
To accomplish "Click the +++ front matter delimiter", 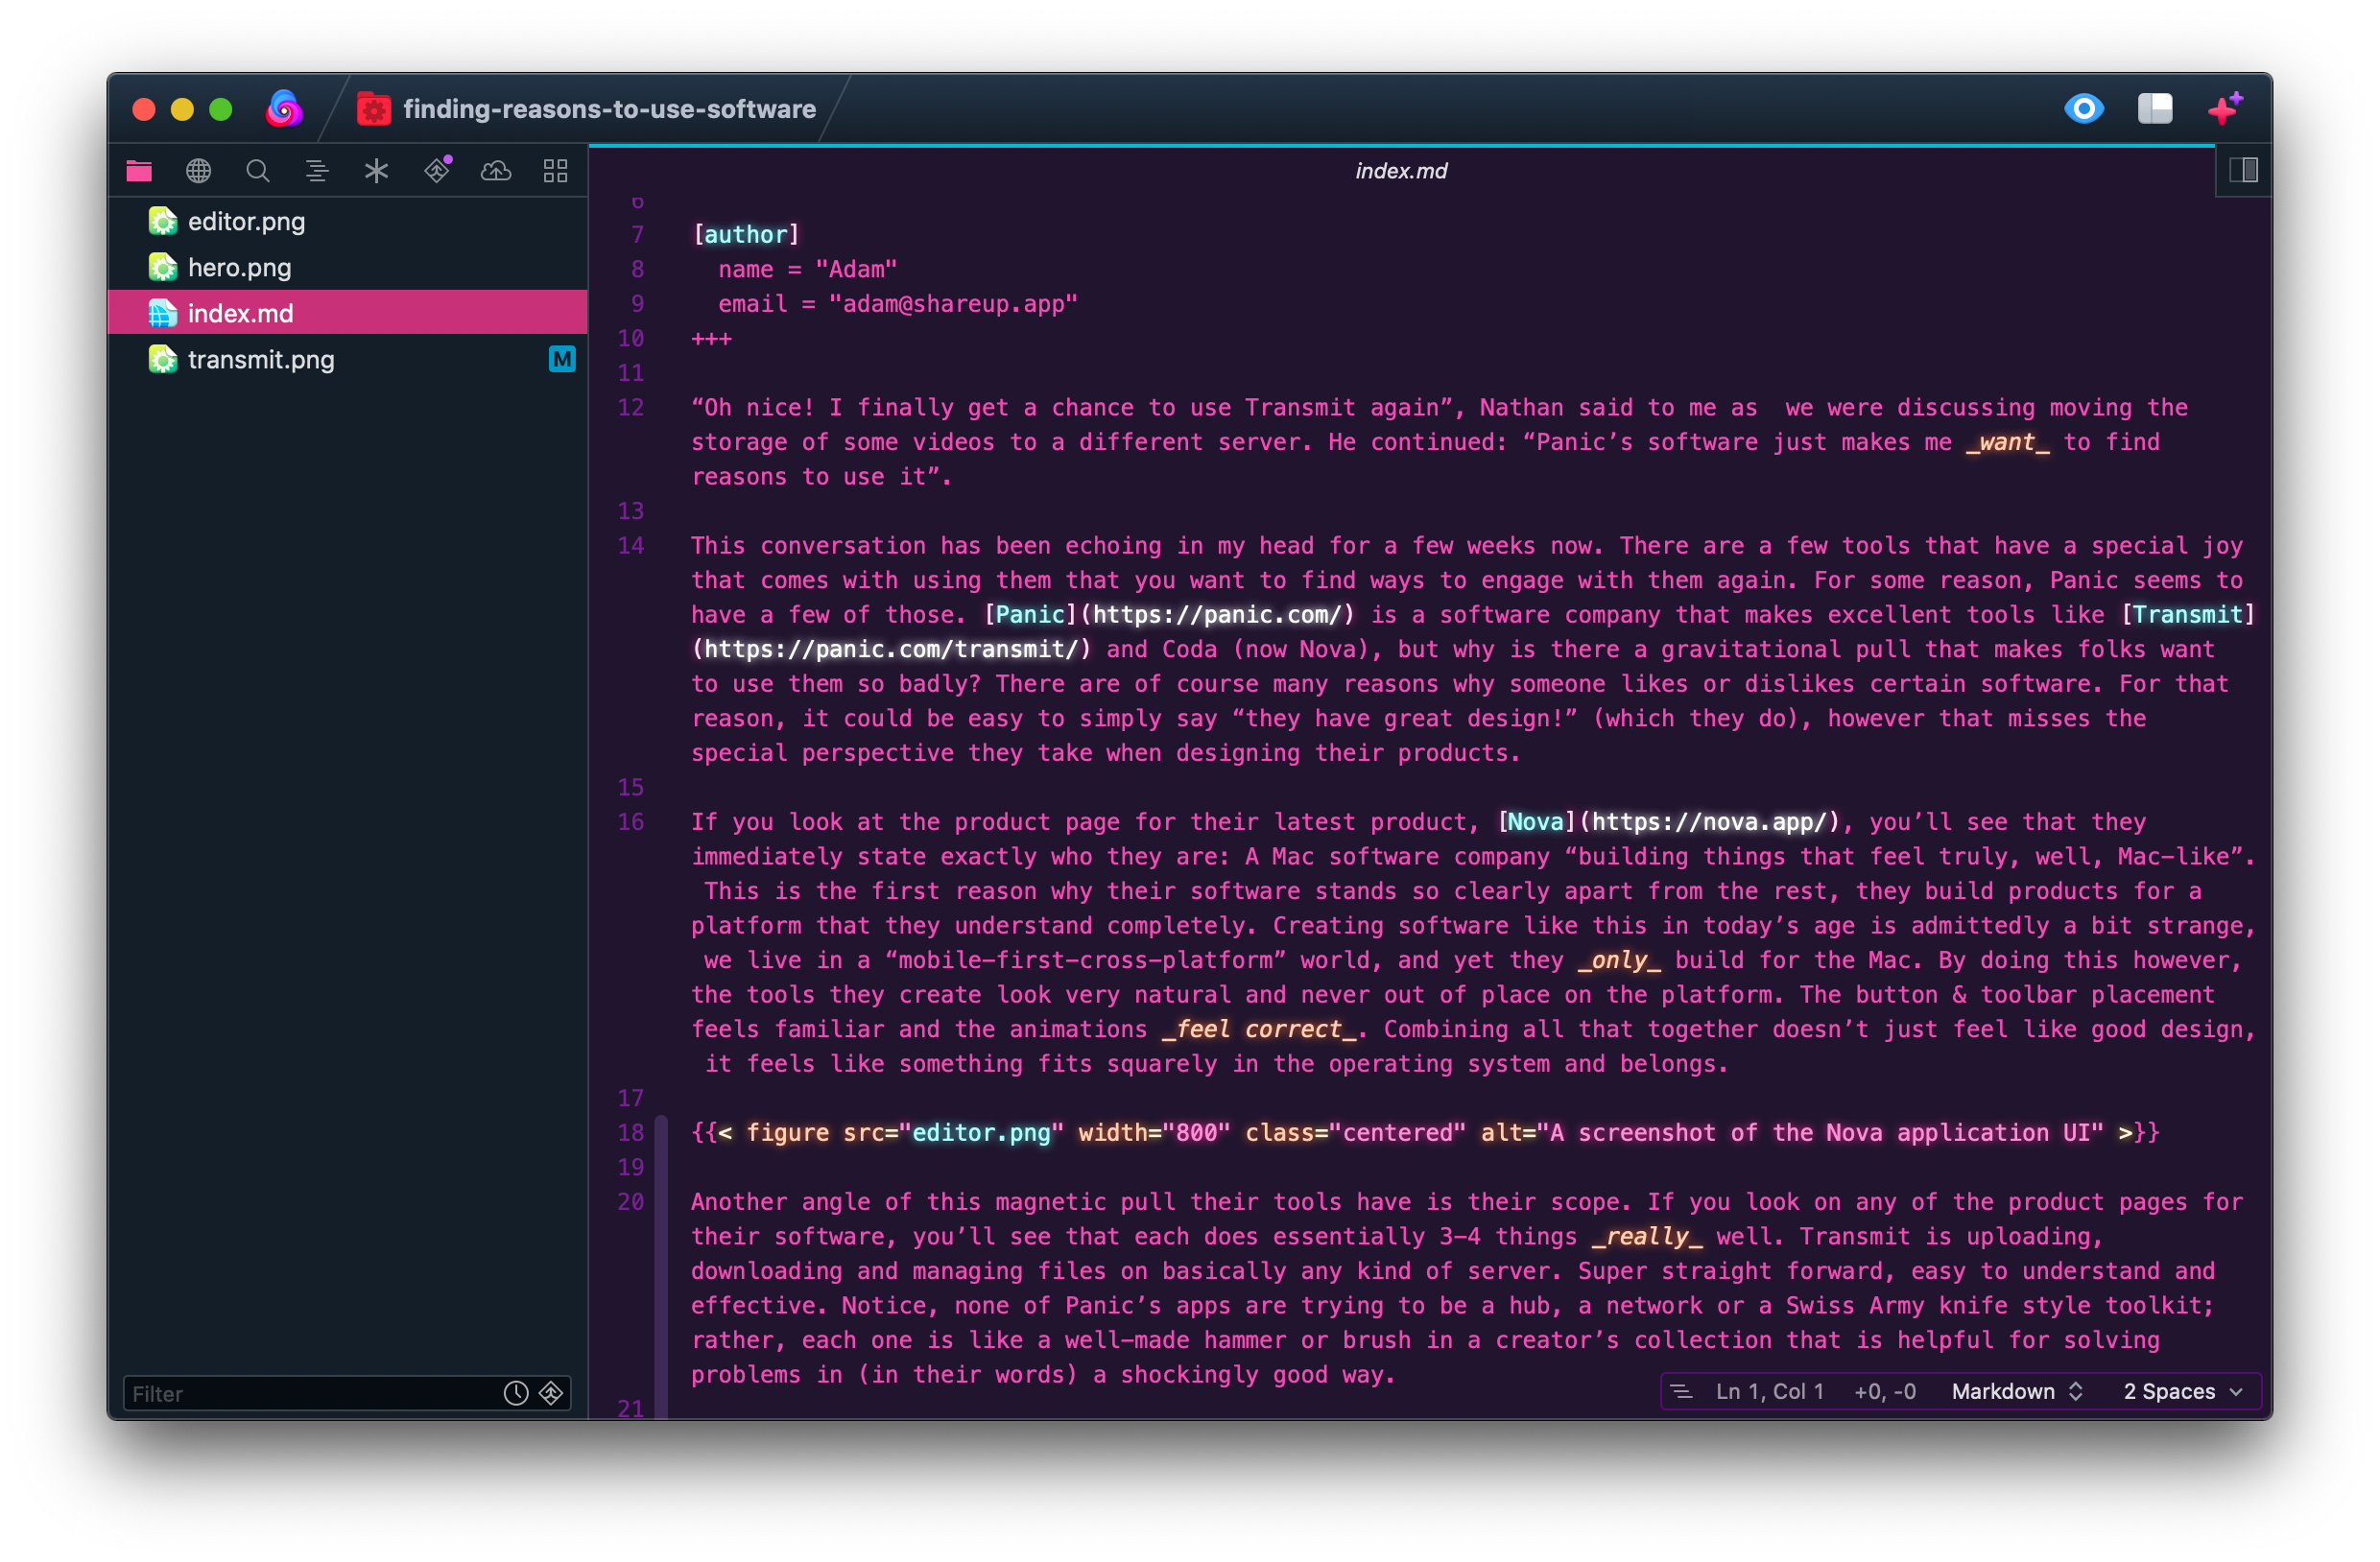I will click(x=711, y=338).
